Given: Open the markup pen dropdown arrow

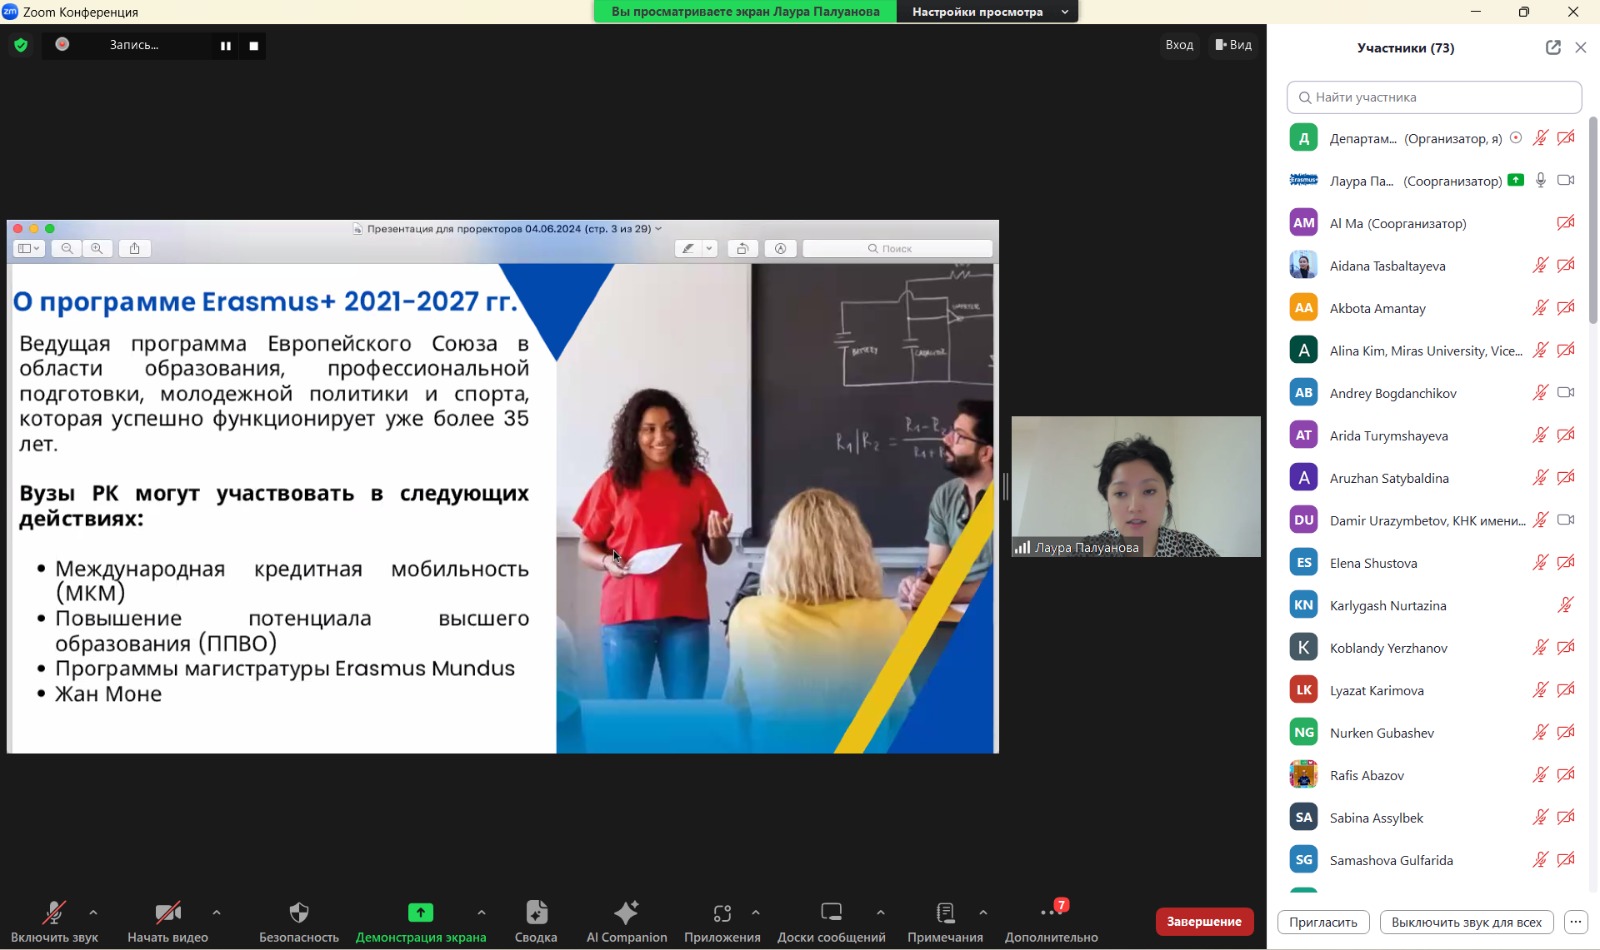Looking at the screenshot, I should pos(709,248).
